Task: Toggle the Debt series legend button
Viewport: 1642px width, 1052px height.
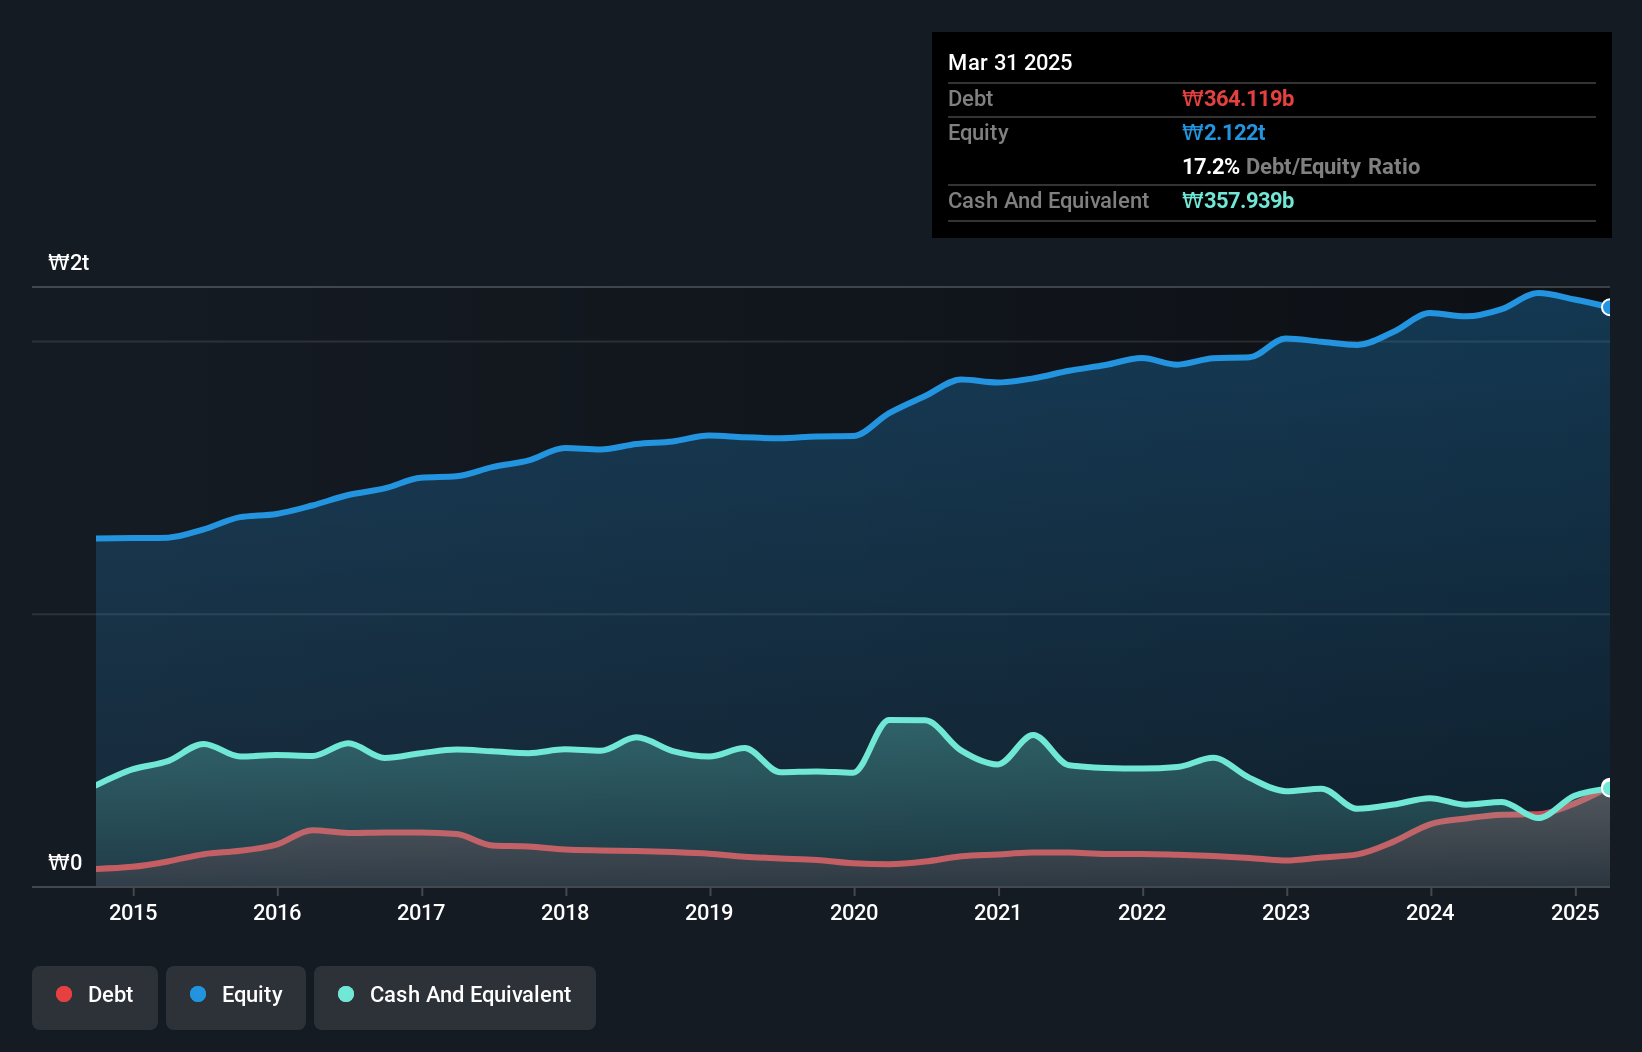Action: click(x=95, y=997)
